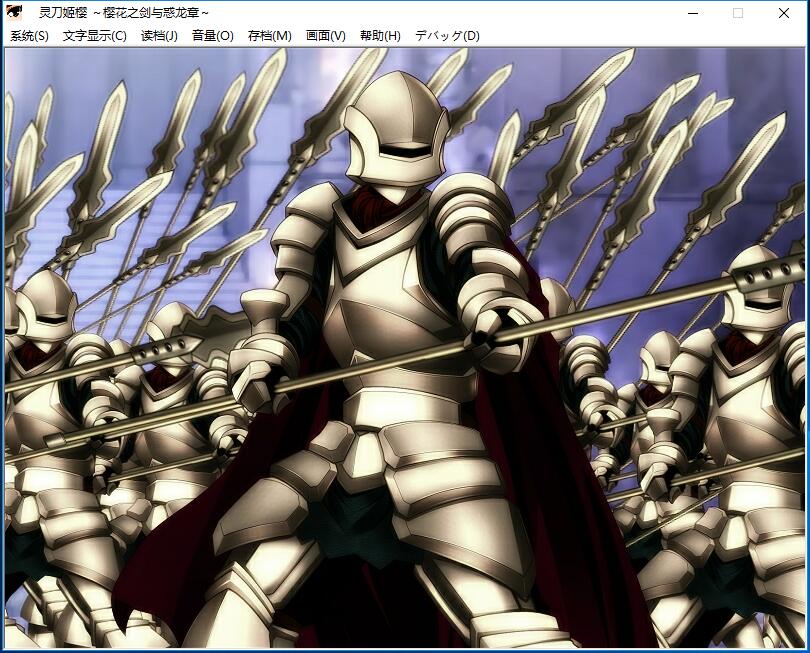Open the 文字显示(C) menu
This screenshot has width=810, height=653.
pyautogui.click(x=94, y=36)
